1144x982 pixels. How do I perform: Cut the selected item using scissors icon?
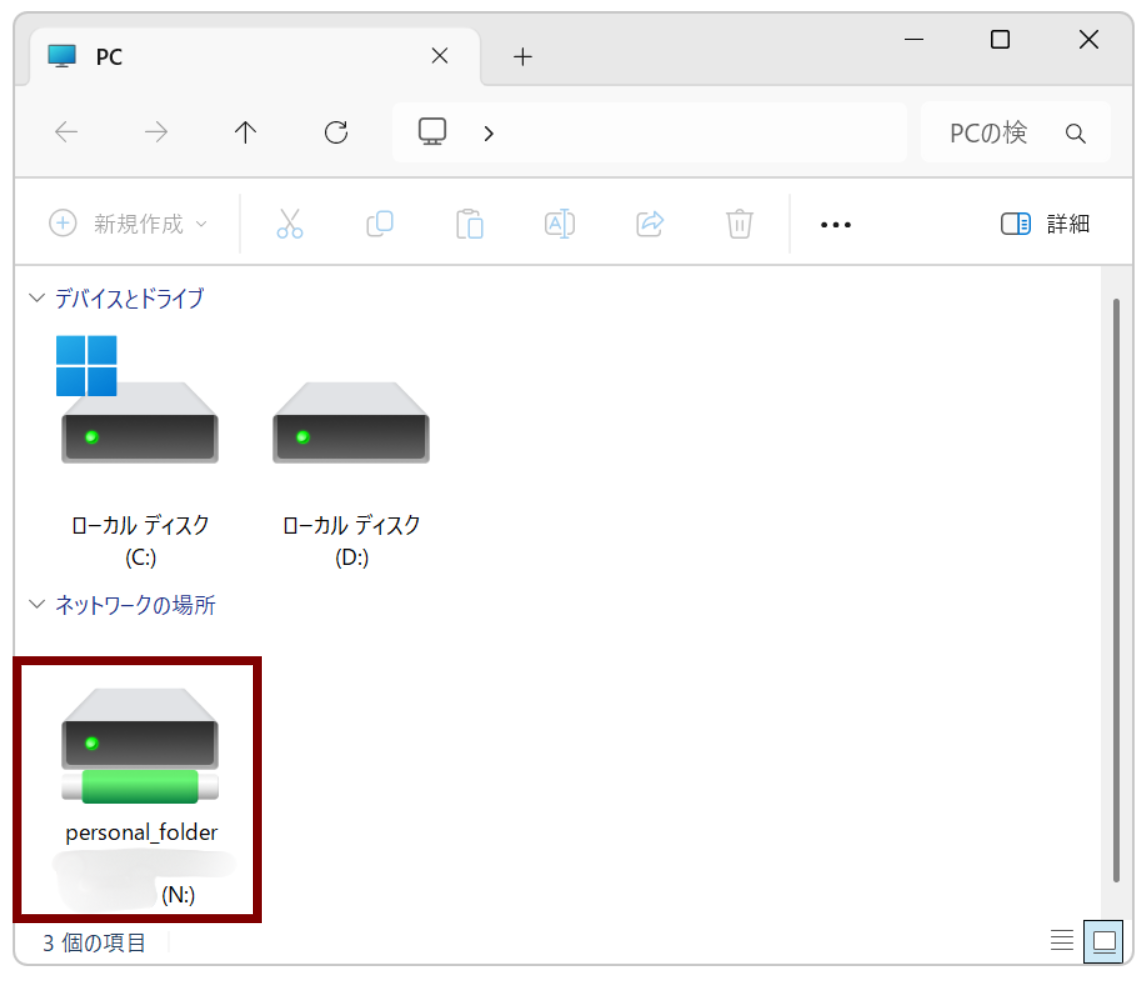pyautogui.click(x=290, y=224)
